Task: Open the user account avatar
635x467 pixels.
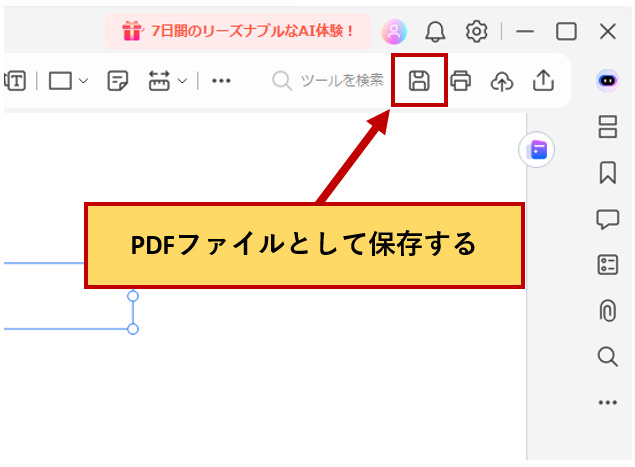Action: point(394,31)
